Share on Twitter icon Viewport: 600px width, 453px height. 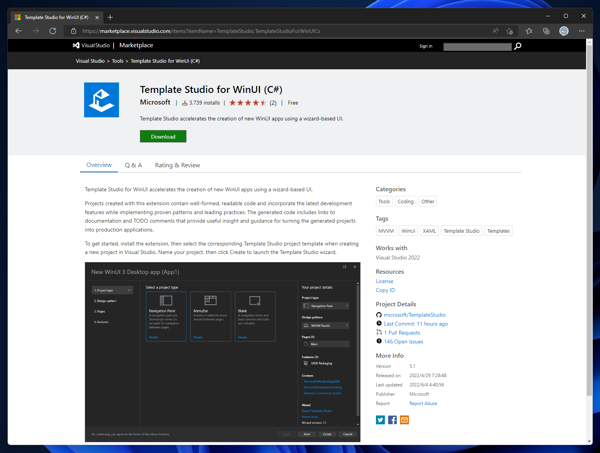click(380, 420)
